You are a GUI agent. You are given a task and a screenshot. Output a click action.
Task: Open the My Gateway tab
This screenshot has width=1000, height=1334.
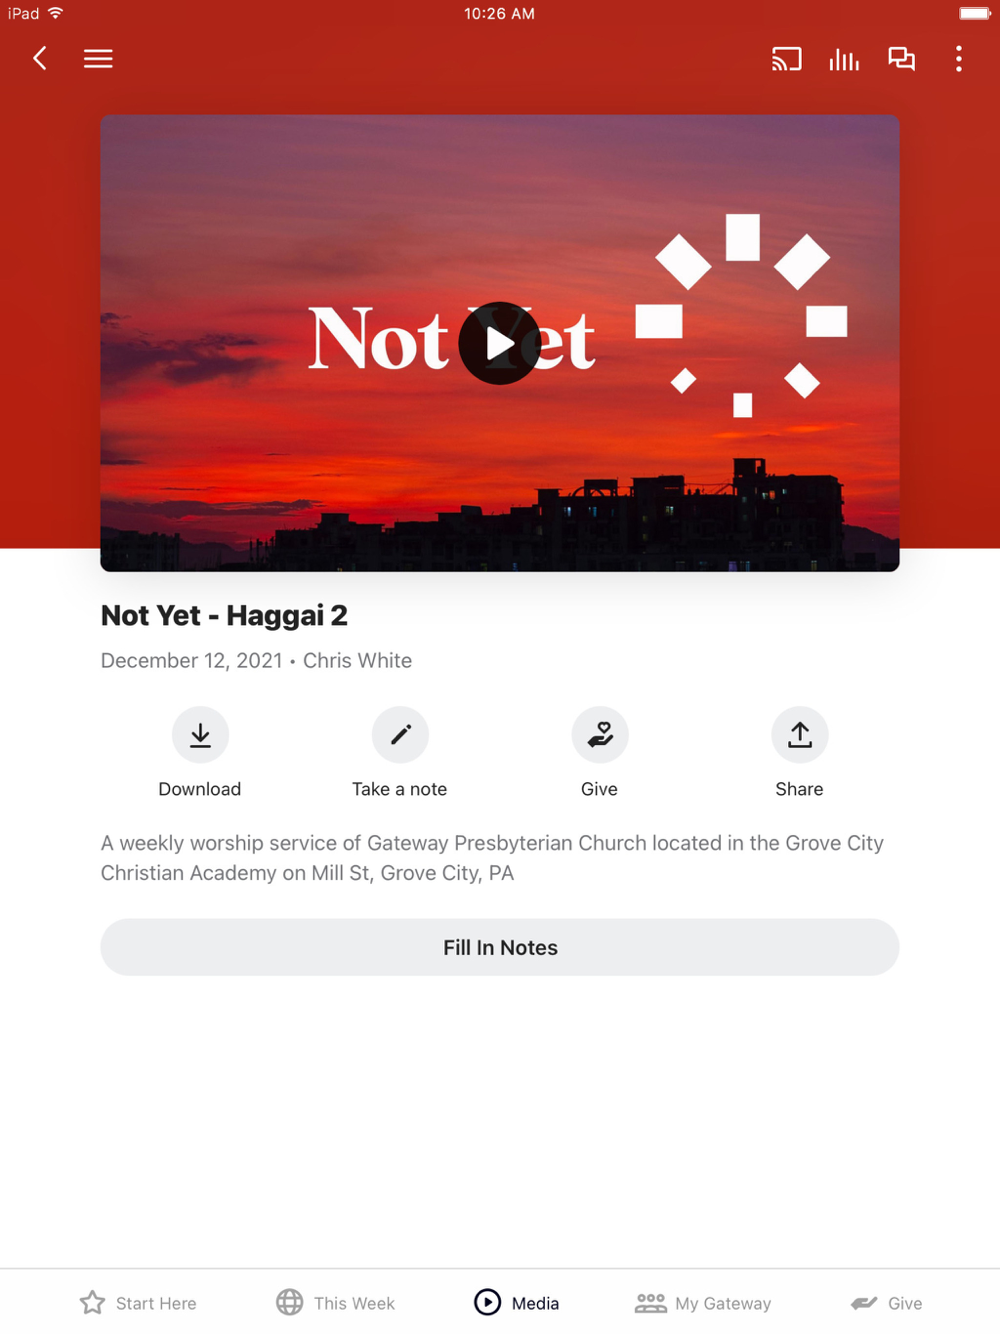pos(703,1303)
